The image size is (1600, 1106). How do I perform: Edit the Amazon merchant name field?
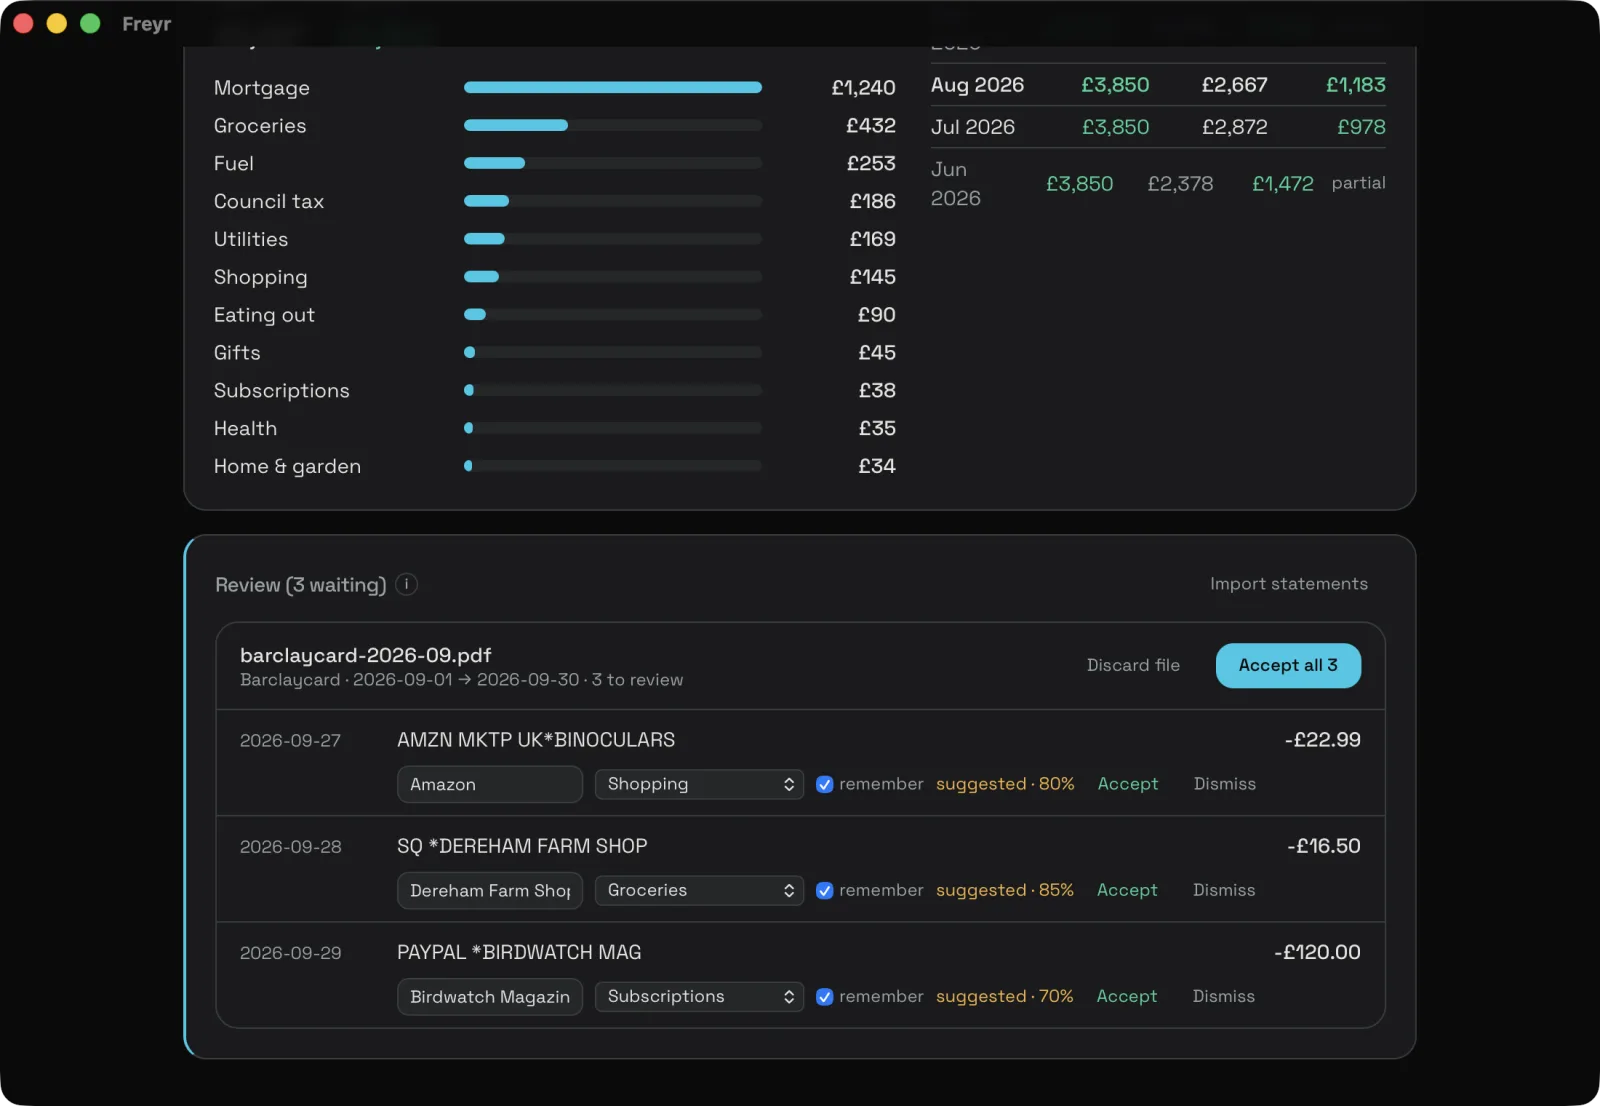pyautogui.click(x=490, y=784)
